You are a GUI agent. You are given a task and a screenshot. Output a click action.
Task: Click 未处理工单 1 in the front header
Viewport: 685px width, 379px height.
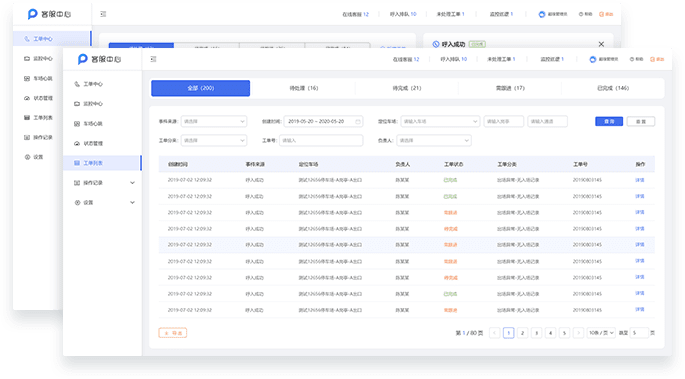pyautogui.click(x=501, y=59)
